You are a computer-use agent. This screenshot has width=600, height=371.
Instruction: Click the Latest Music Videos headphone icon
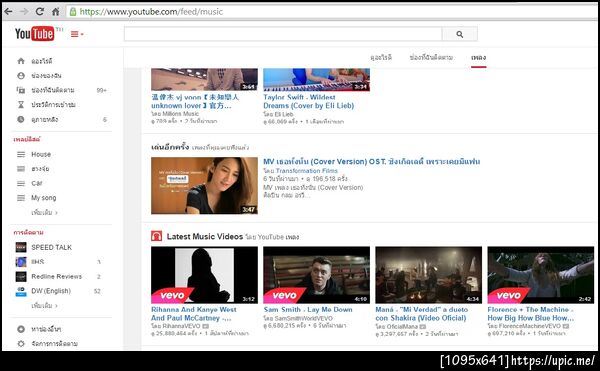157,236
